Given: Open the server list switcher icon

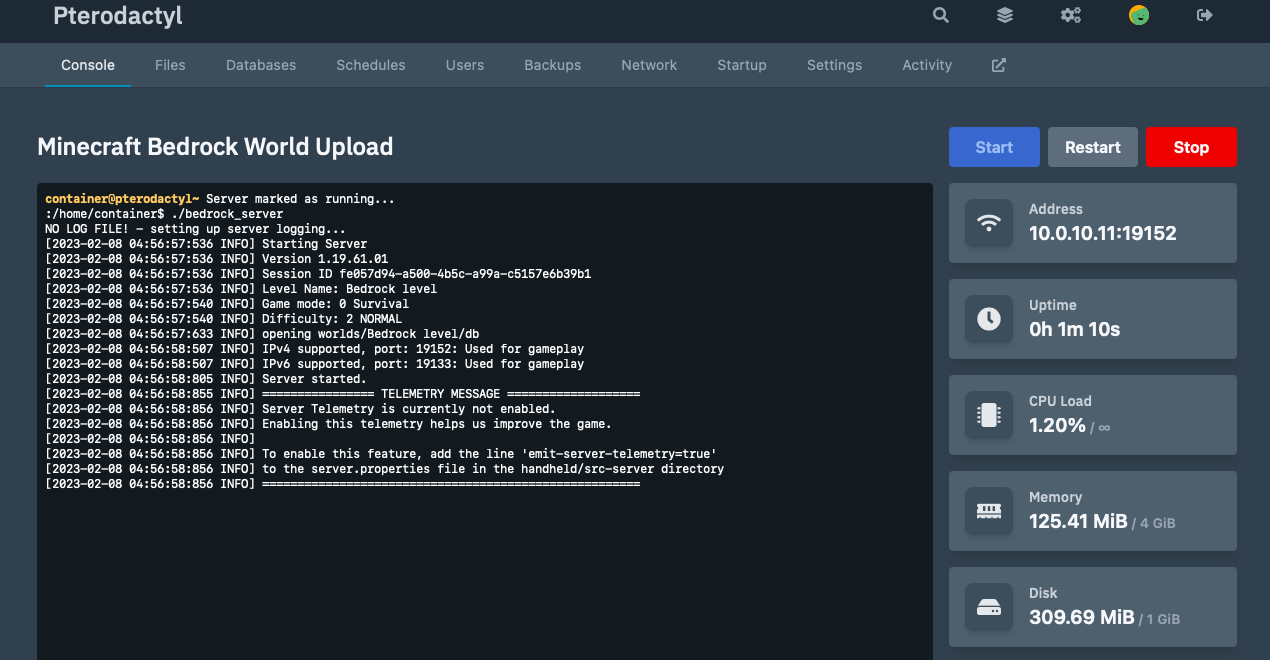Looking at the screenshot, I should 1004,15.
